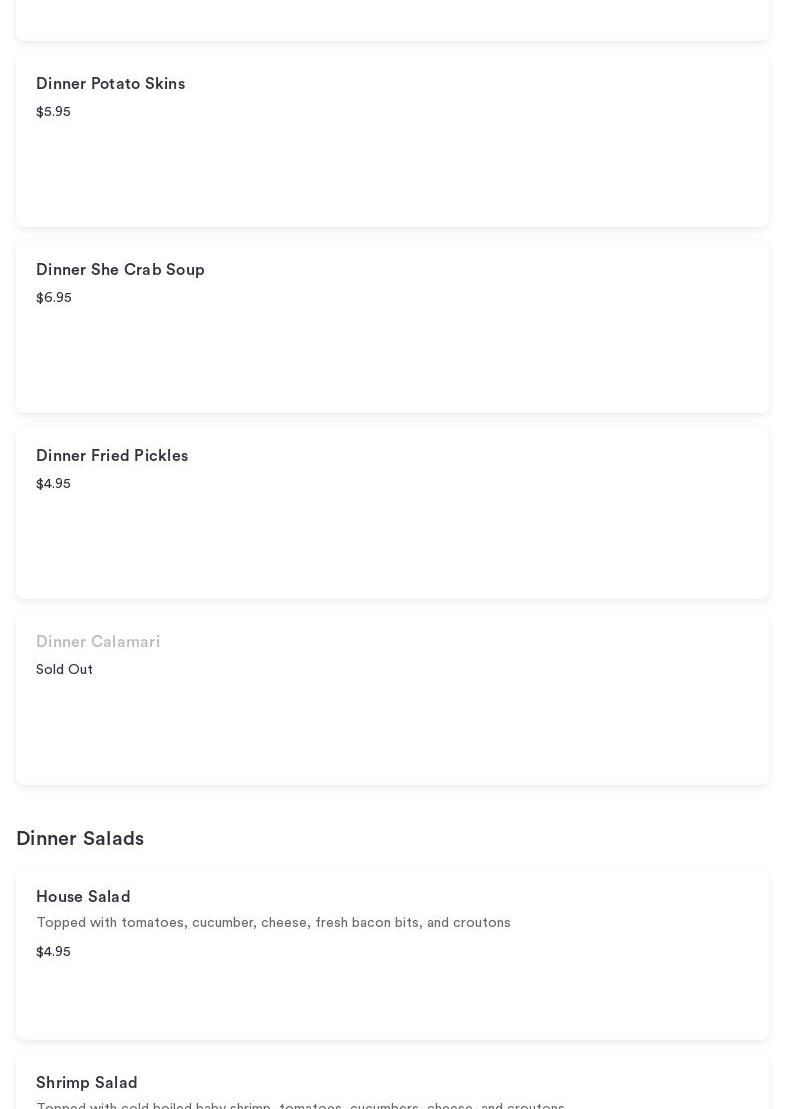Screen dimensions: 785x1109
Task: Select the Dinner She Crab Soup title
Action: coord(120,270)
